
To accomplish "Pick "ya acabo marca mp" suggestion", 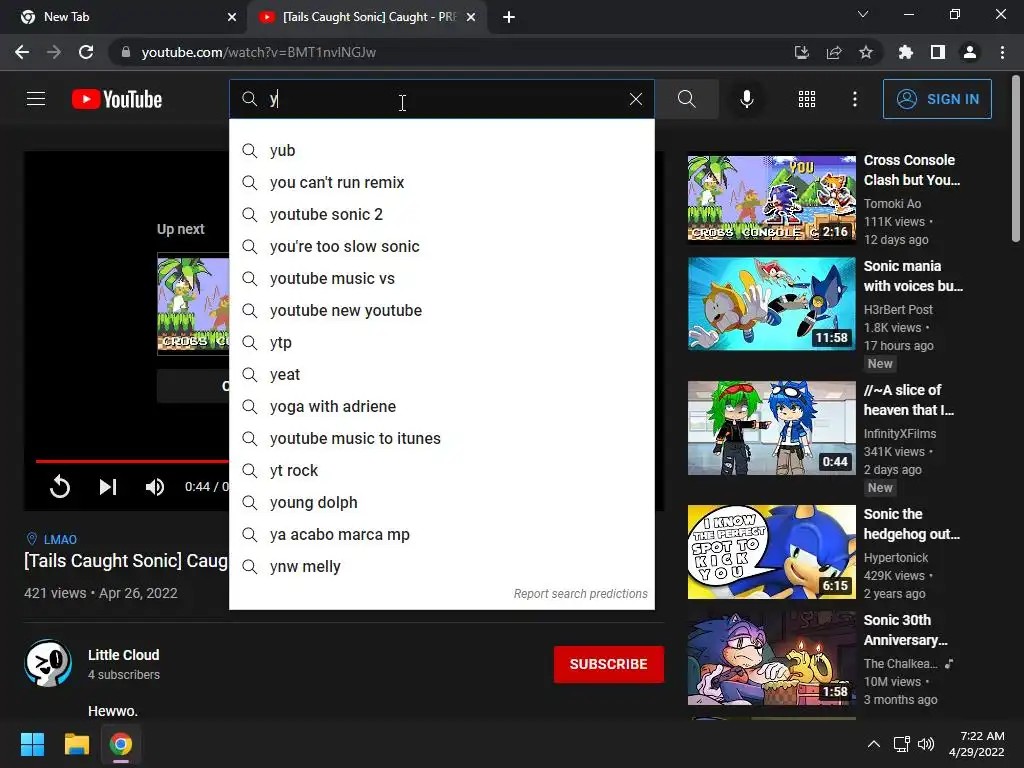I will tap(441, 534).
